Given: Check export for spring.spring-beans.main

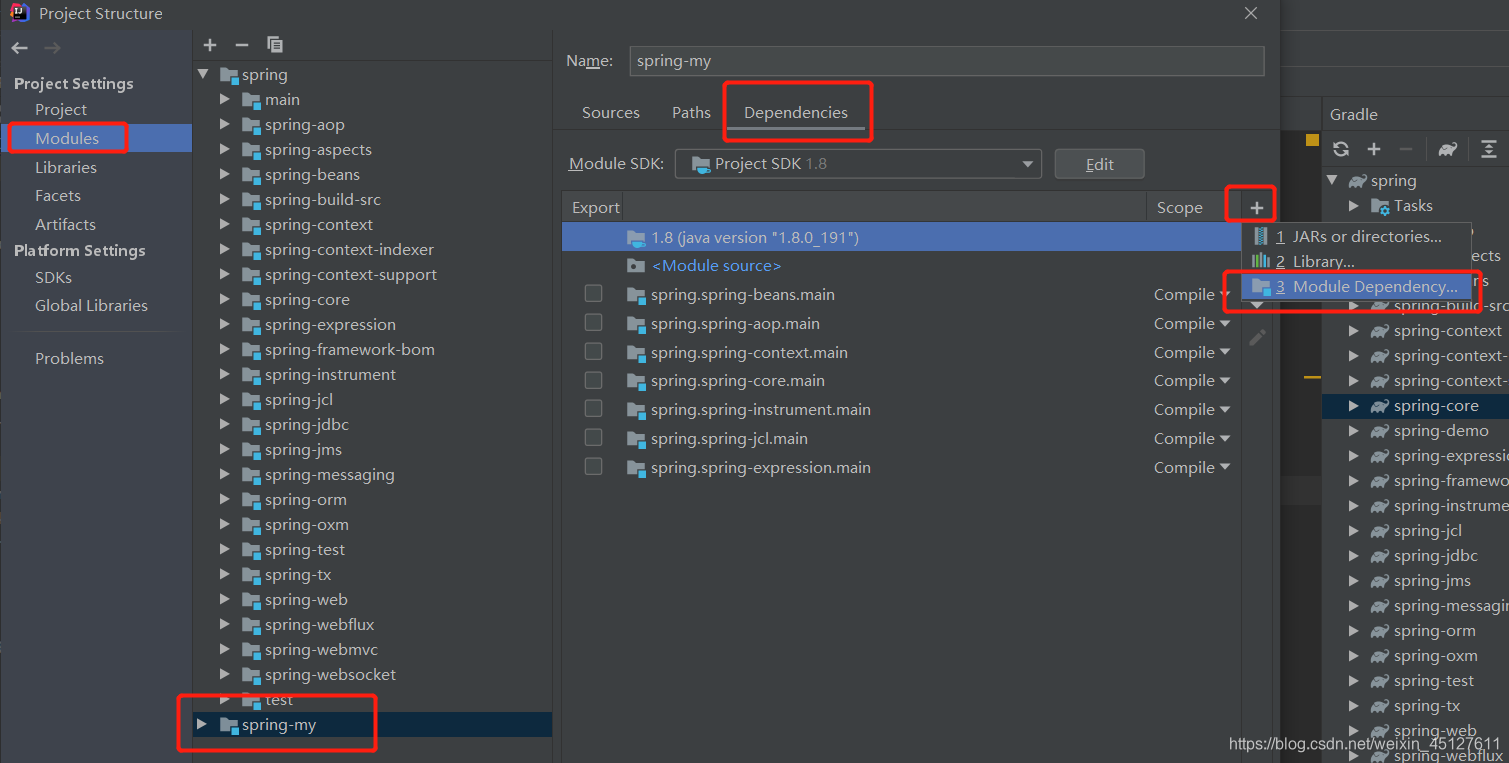Looking at the screenshot, I should click(593, 294).
